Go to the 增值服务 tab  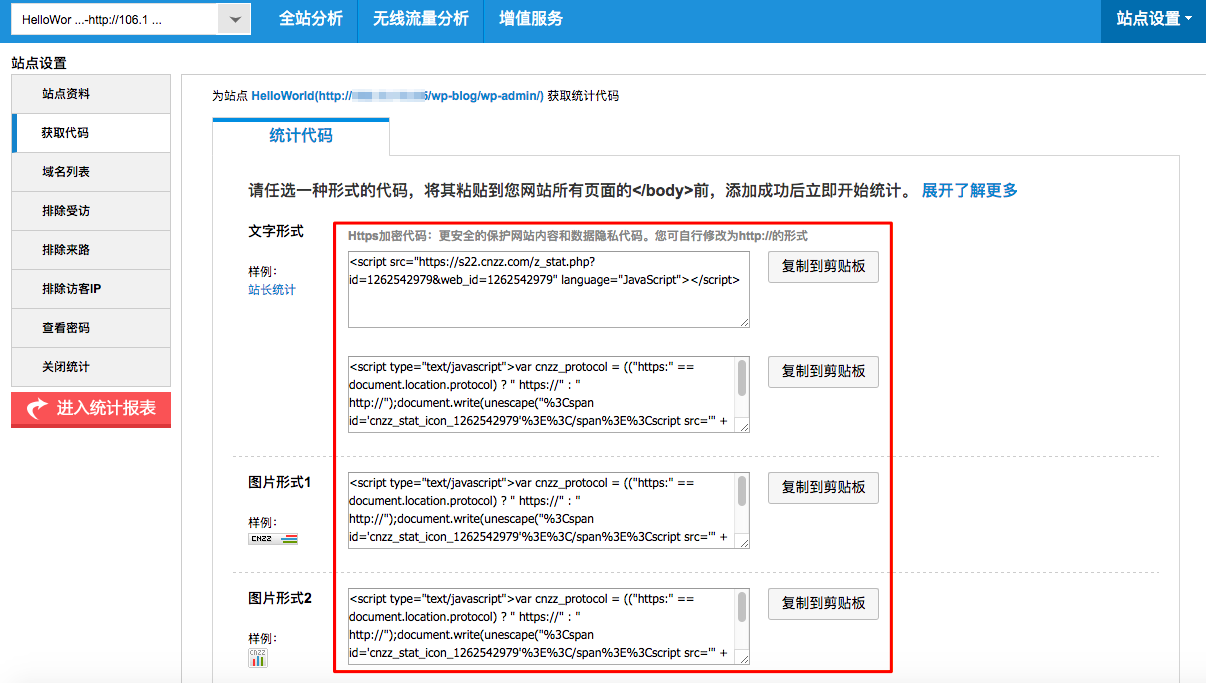click(531, 19)
